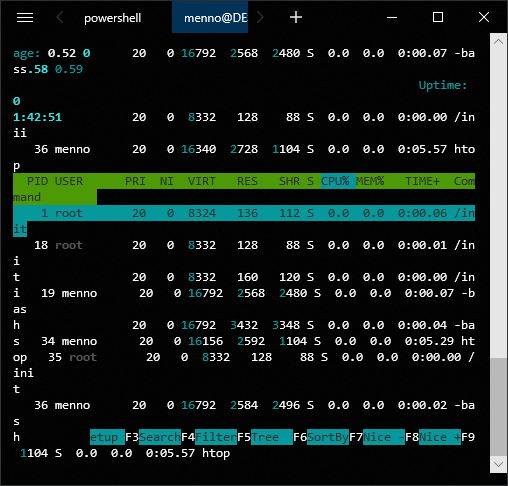Click the TIME+ column header

point(422,181)
